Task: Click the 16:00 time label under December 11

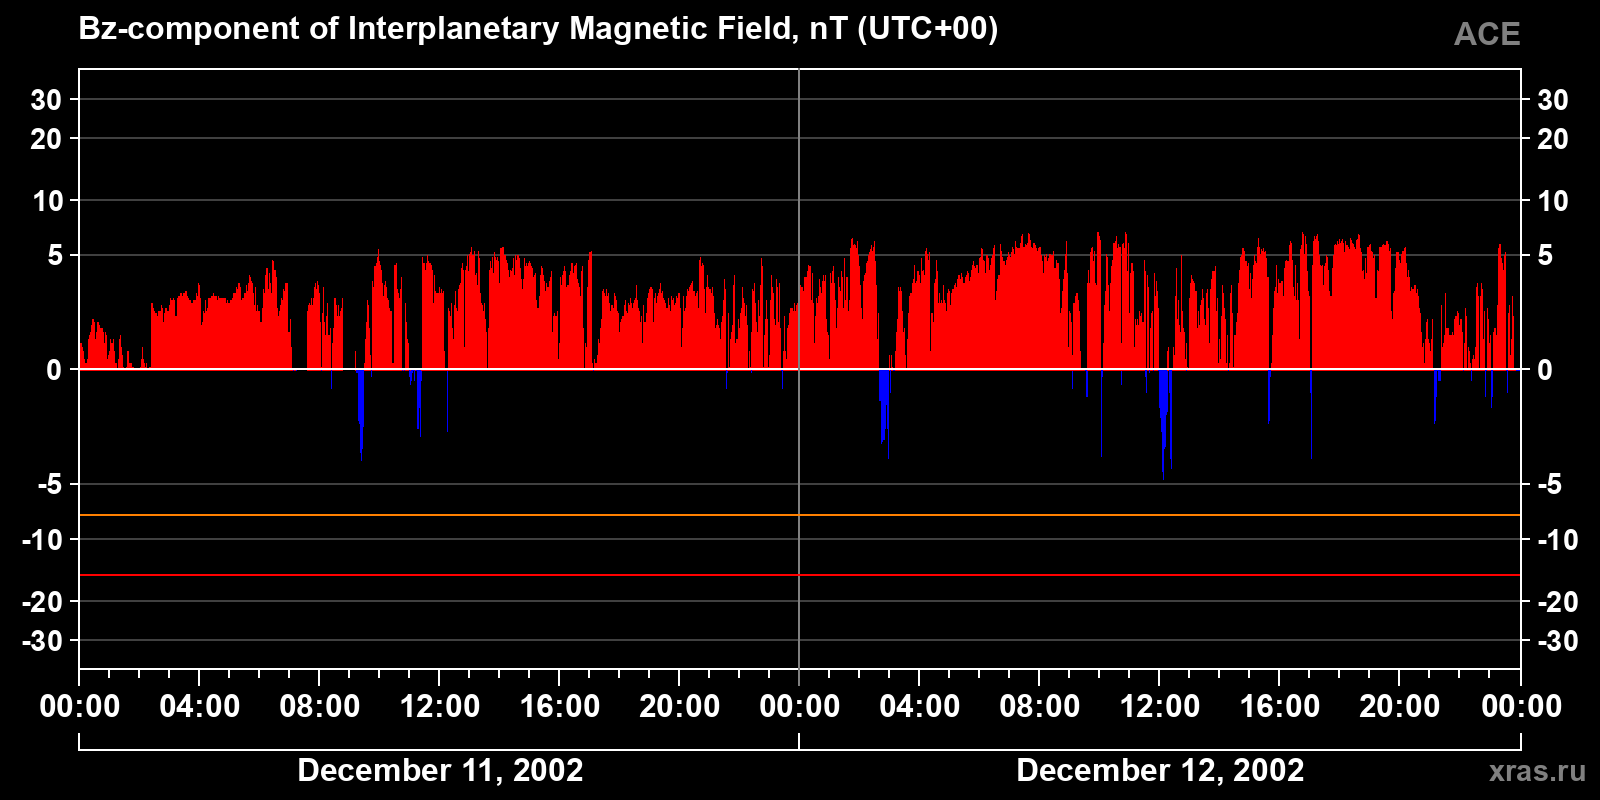Action: tap(560, 706)
